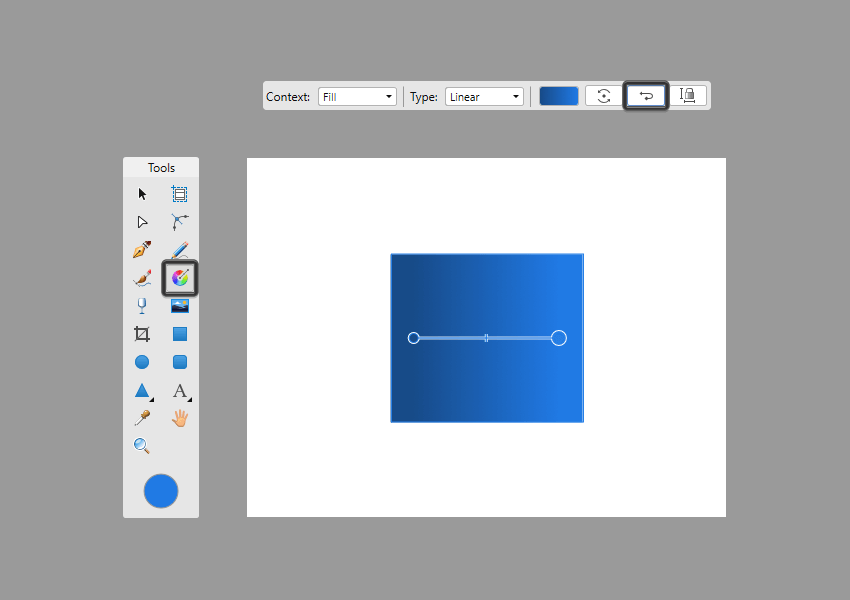Pick the Pencil tool
Image resolution: width=850 pixels, height=600 pixels.
coord(179,250)
